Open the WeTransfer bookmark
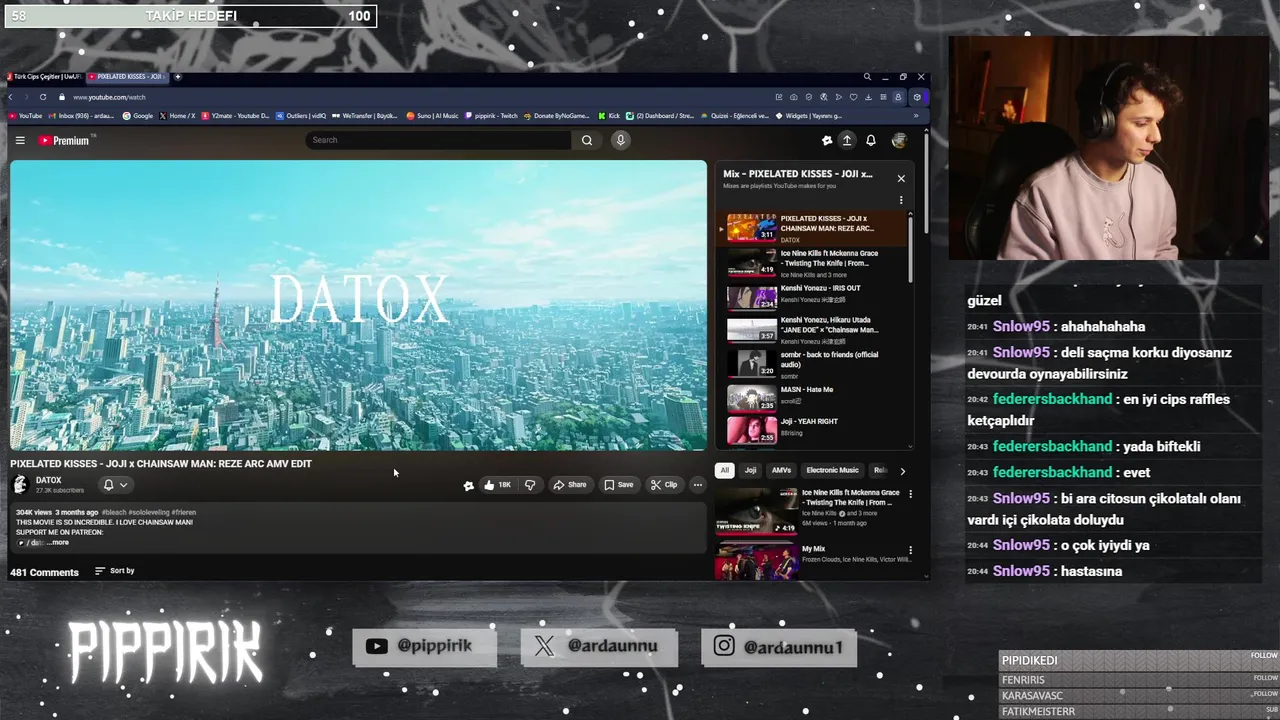The width and height of the screenshot is (1280, 720). 366,116
